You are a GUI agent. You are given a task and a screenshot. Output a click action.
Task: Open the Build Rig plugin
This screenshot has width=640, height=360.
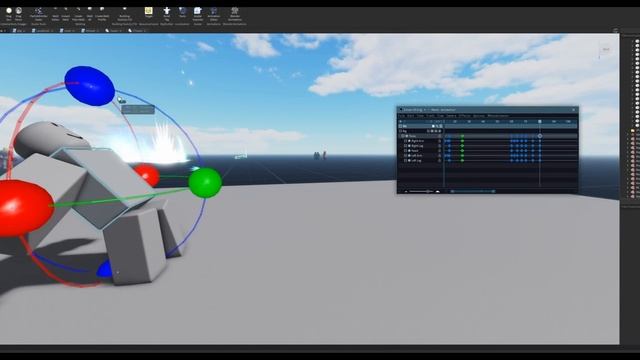pos(167,13)
